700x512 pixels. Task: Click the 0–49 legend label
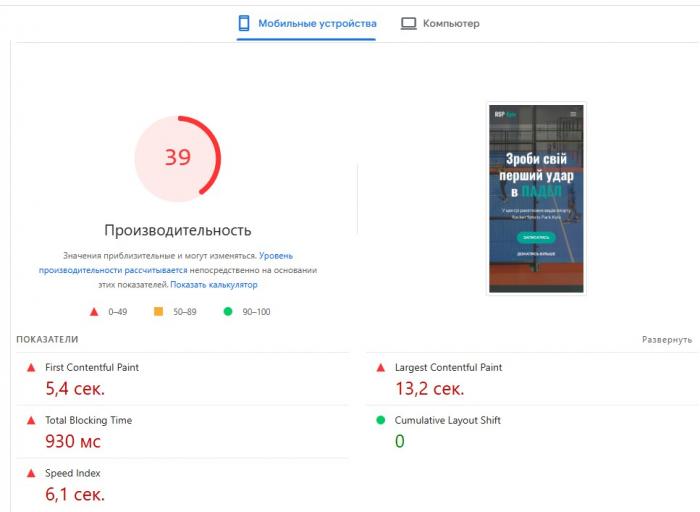117,312
